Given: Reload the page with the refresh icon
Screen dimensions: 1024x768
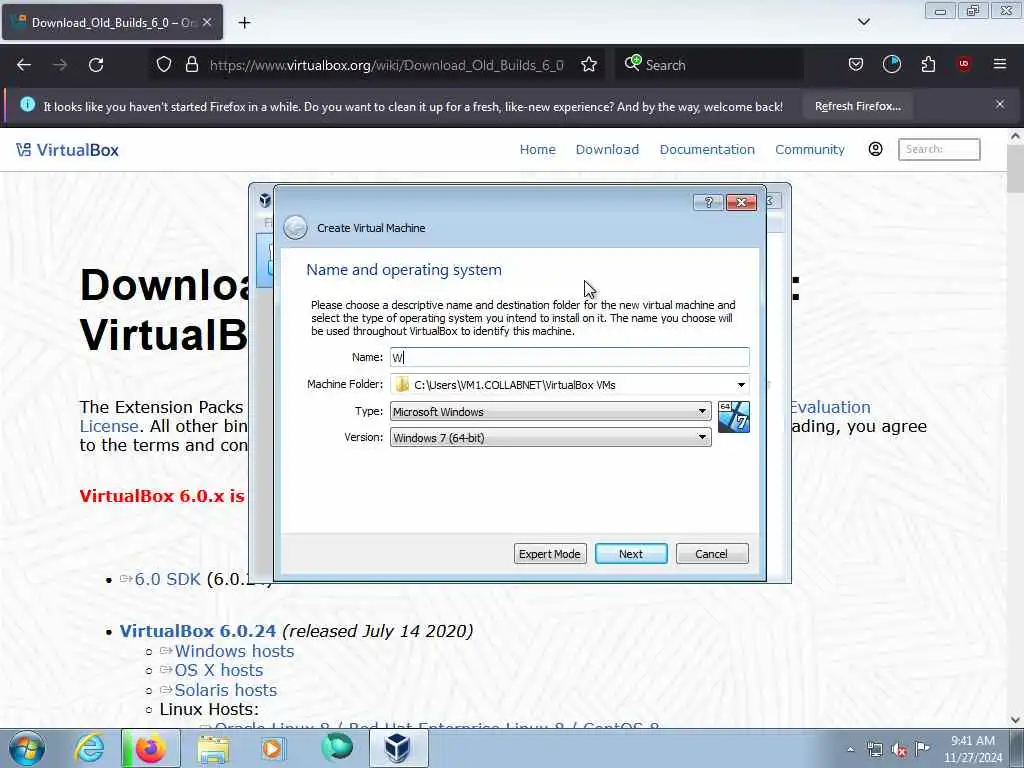Looking at the screenshot, I should click(96, 65).
